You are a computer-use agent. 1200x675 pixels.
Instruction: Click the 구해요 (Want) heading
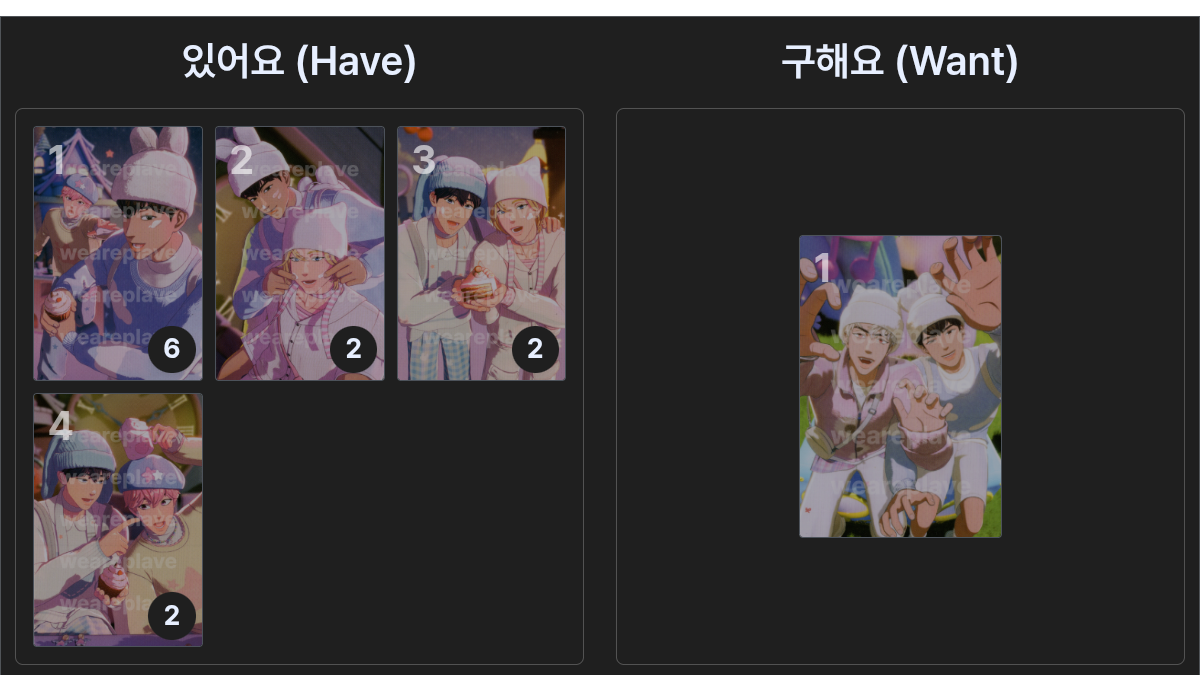click(900, 62)
